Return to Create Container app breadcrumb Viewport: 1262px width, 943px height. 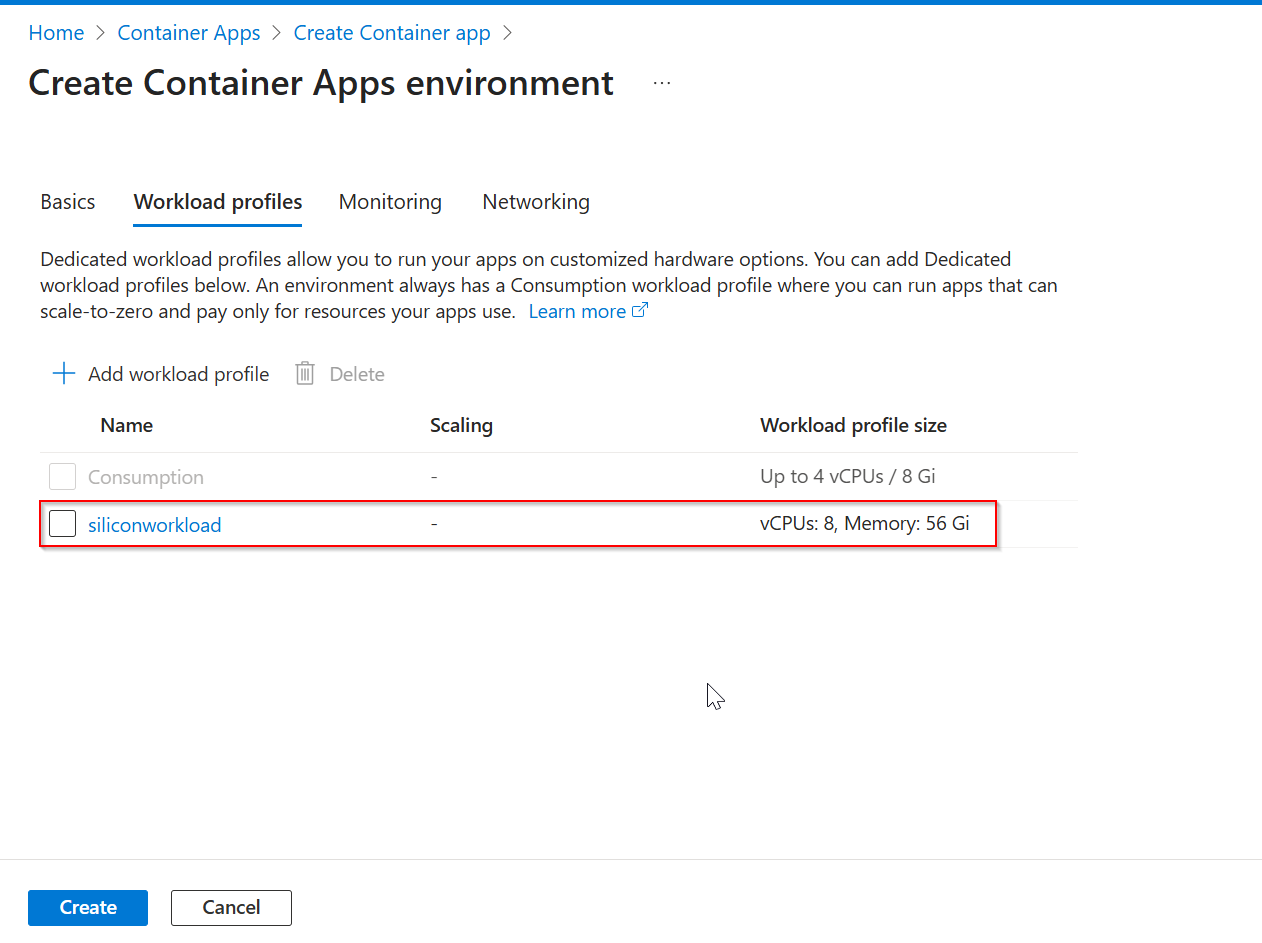click(x=392, y=33)
